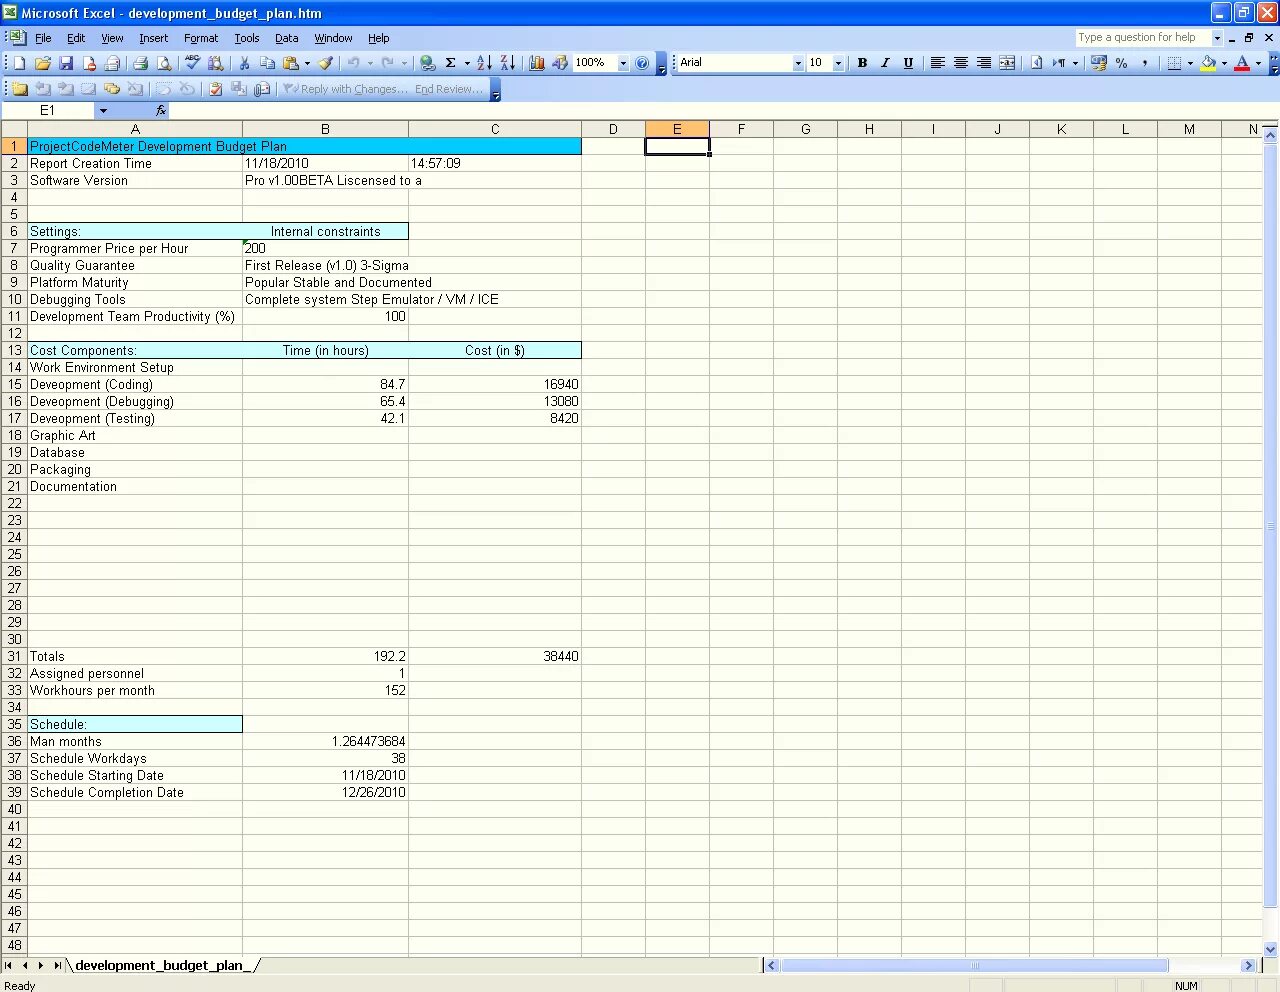Save the workbook with the floppy icon
The width and height of the screenshot is (1280, 992).
click(x=66, y=63)
